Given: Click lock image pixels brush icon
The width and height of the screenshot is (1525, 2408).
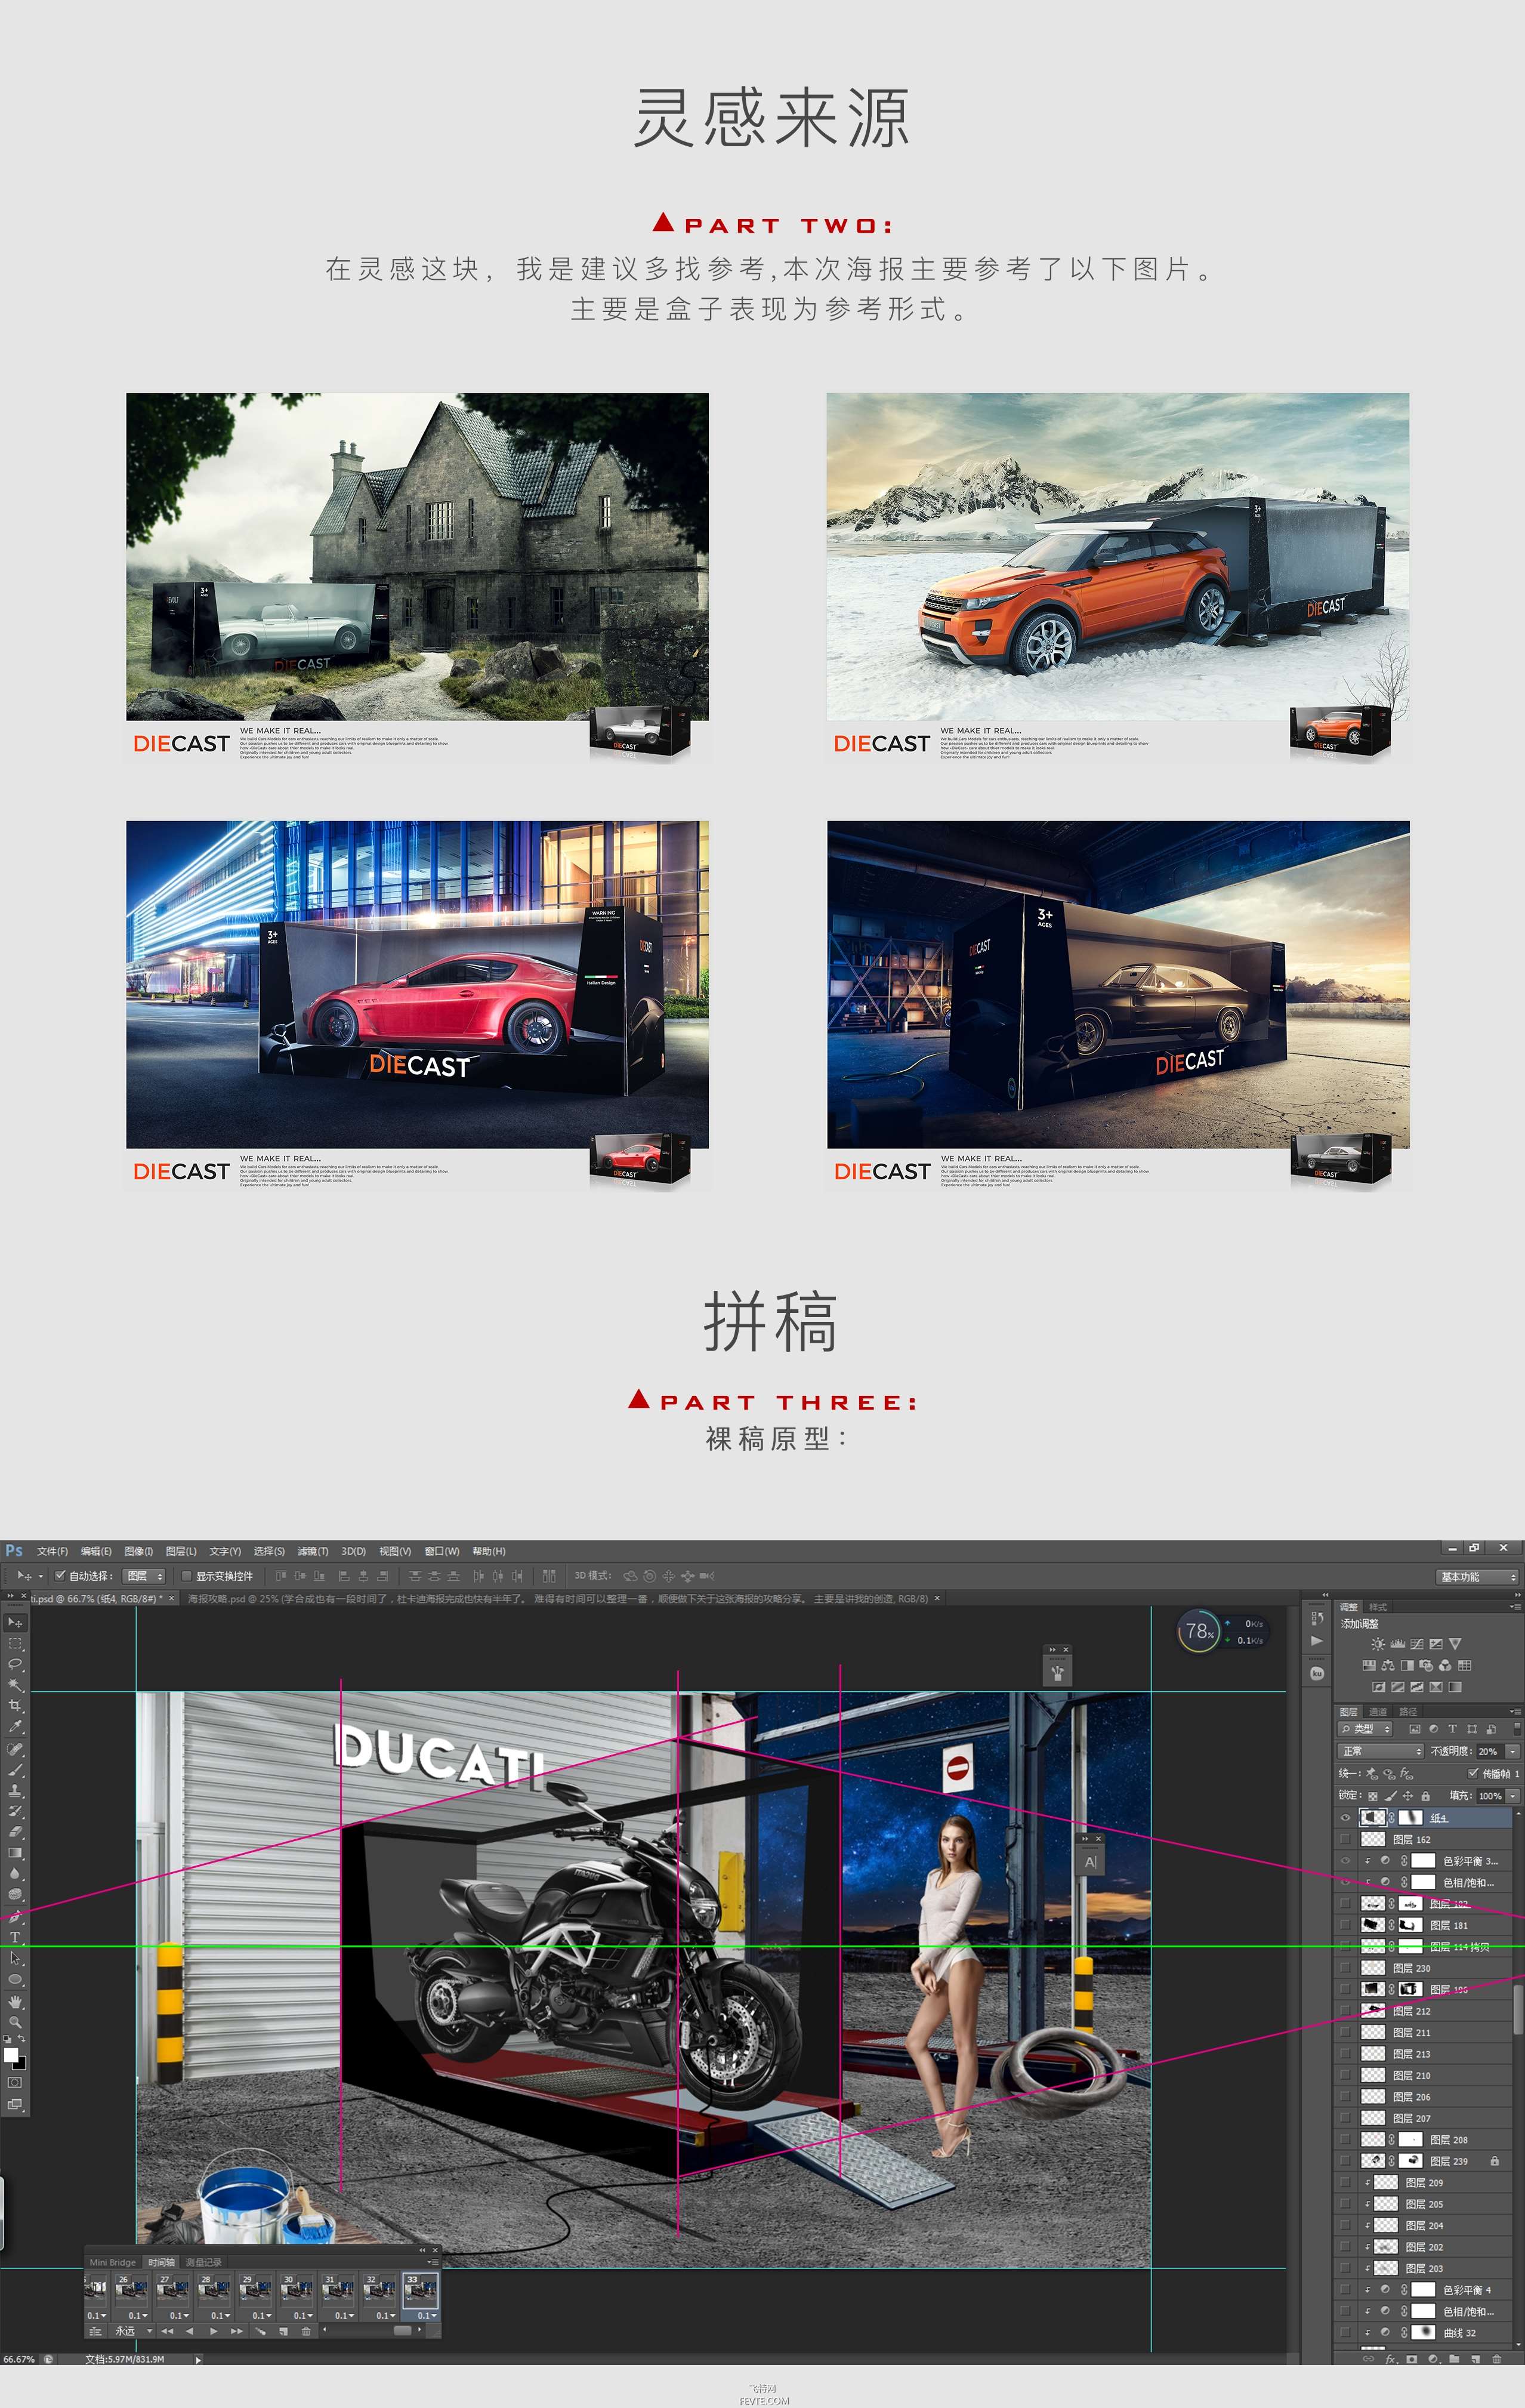Looking at the screenshot, I should (1390, 1796).
